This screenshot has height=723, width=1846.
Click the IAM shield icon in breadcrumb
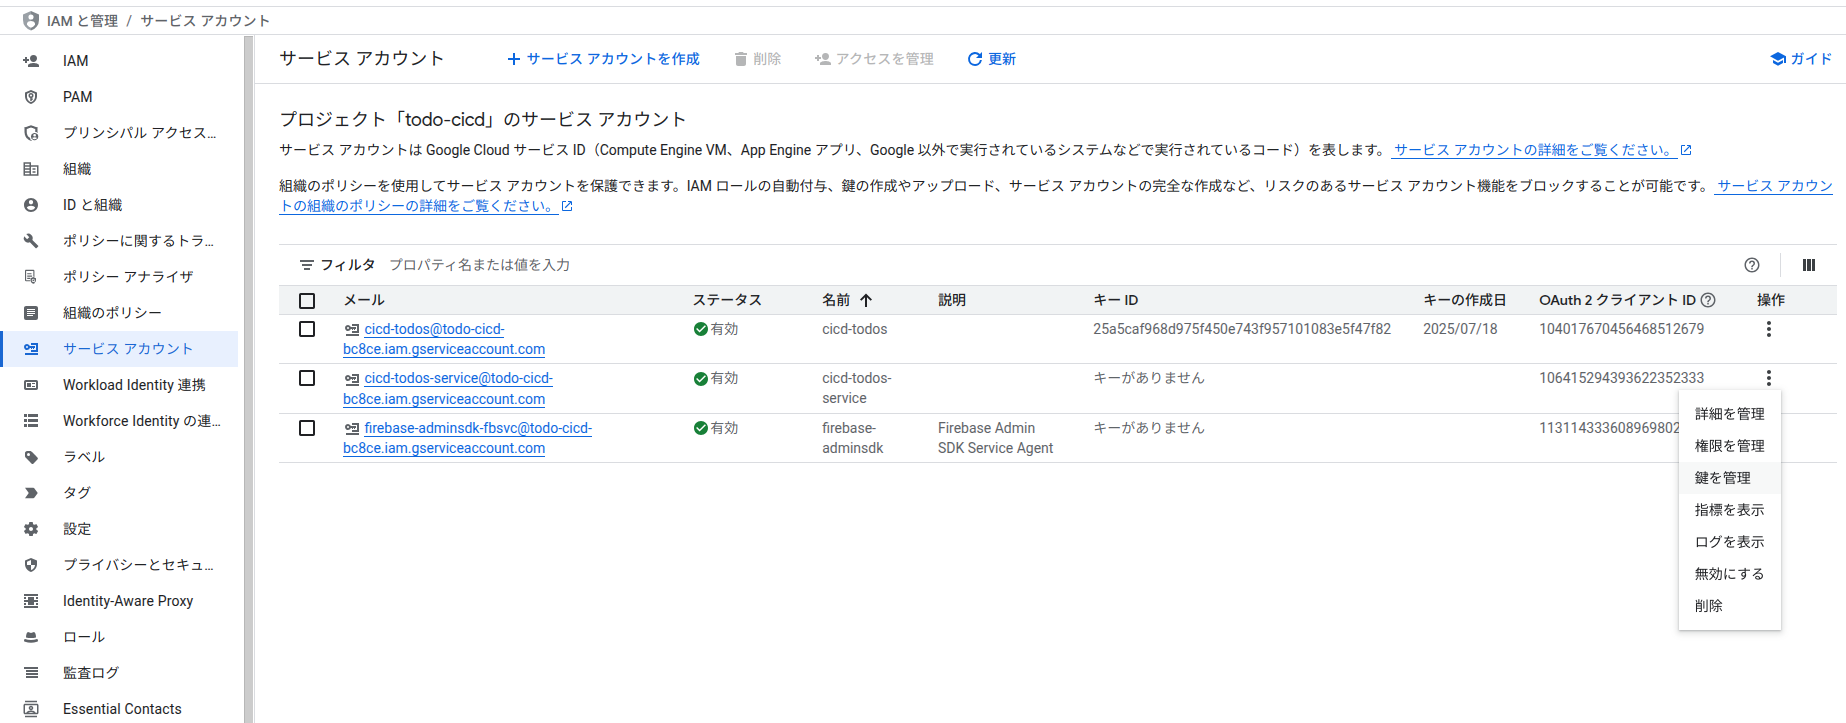[x=31, y=20]
